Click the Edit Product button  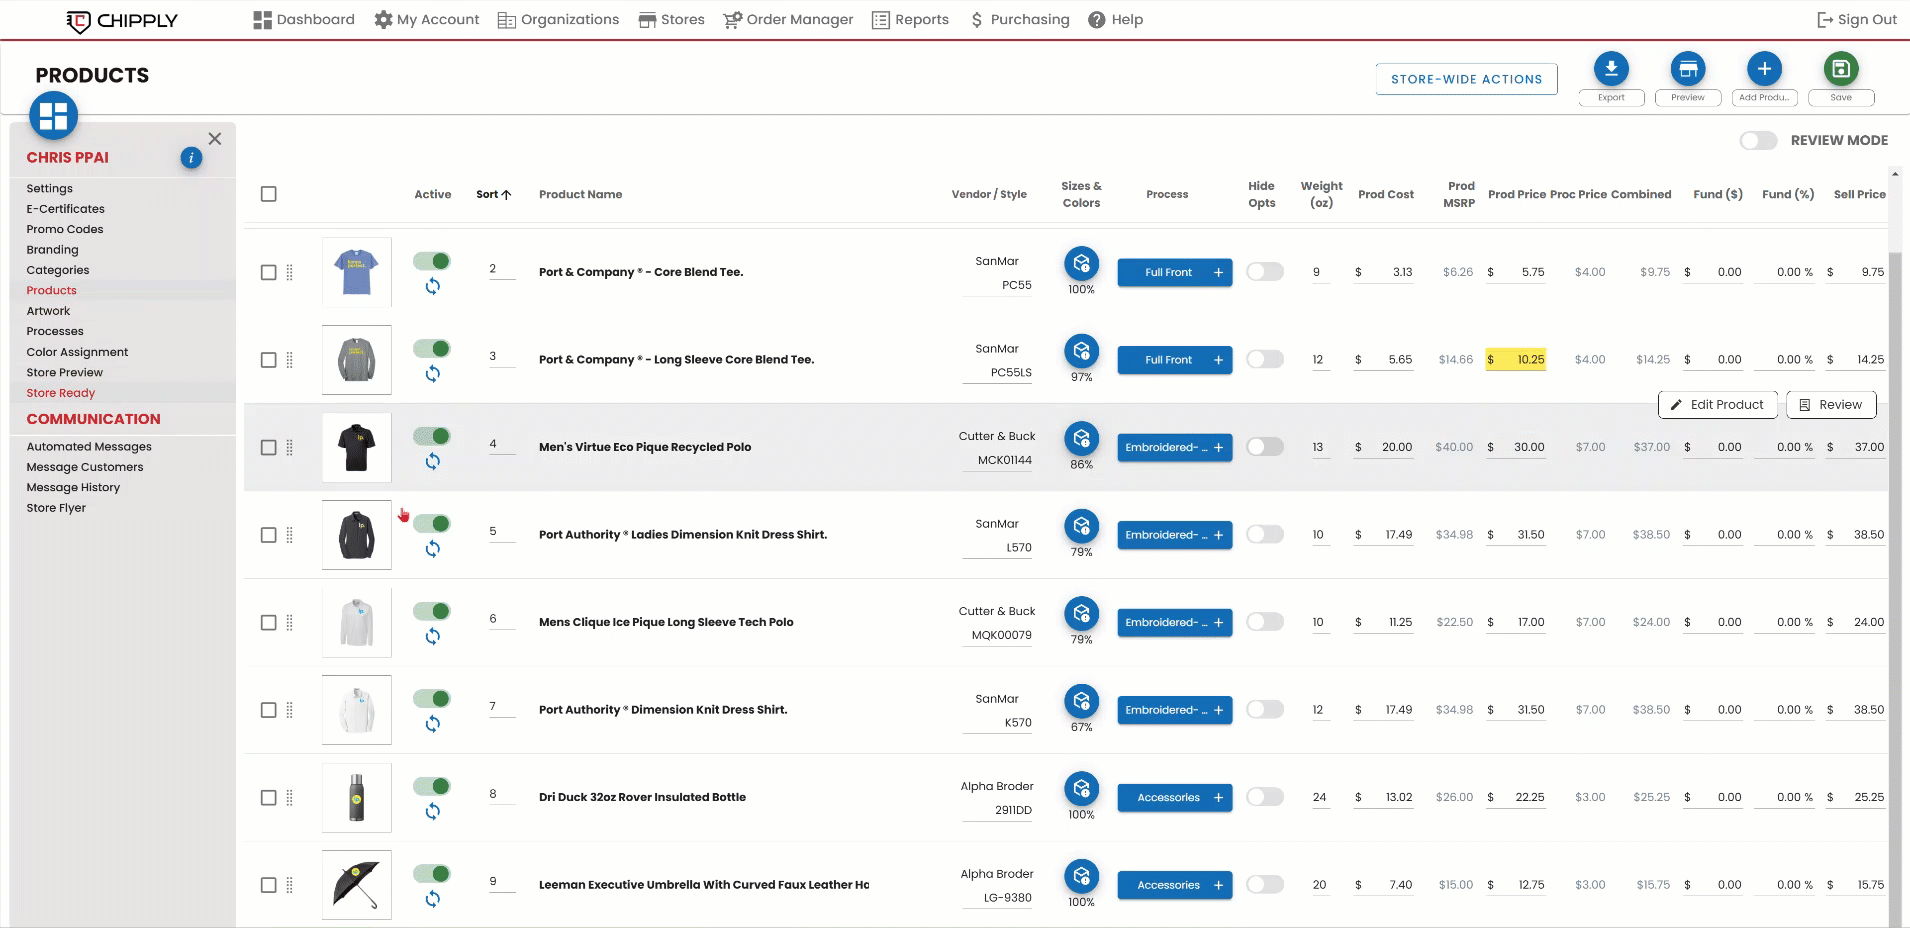coord(1717,405)
